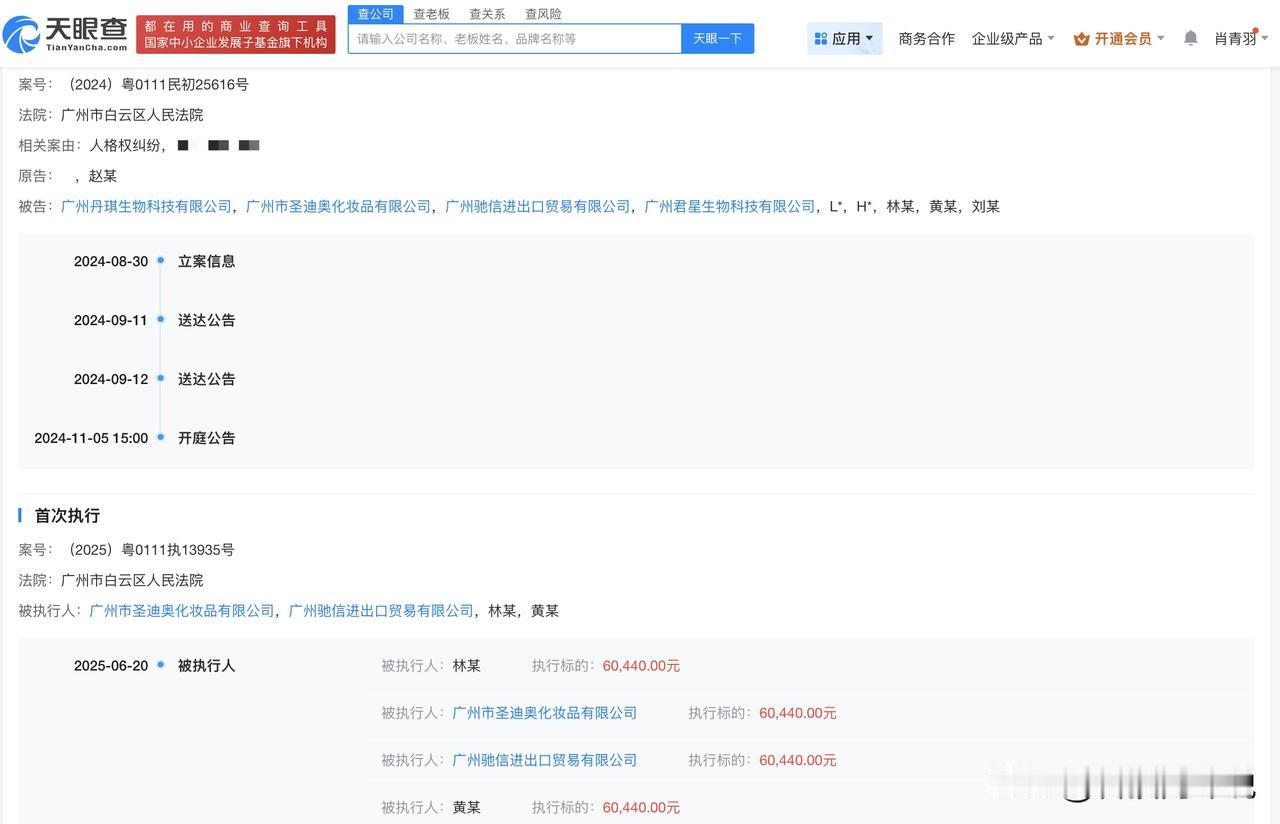Switch to the 查风险 tab

pos(543,14)
